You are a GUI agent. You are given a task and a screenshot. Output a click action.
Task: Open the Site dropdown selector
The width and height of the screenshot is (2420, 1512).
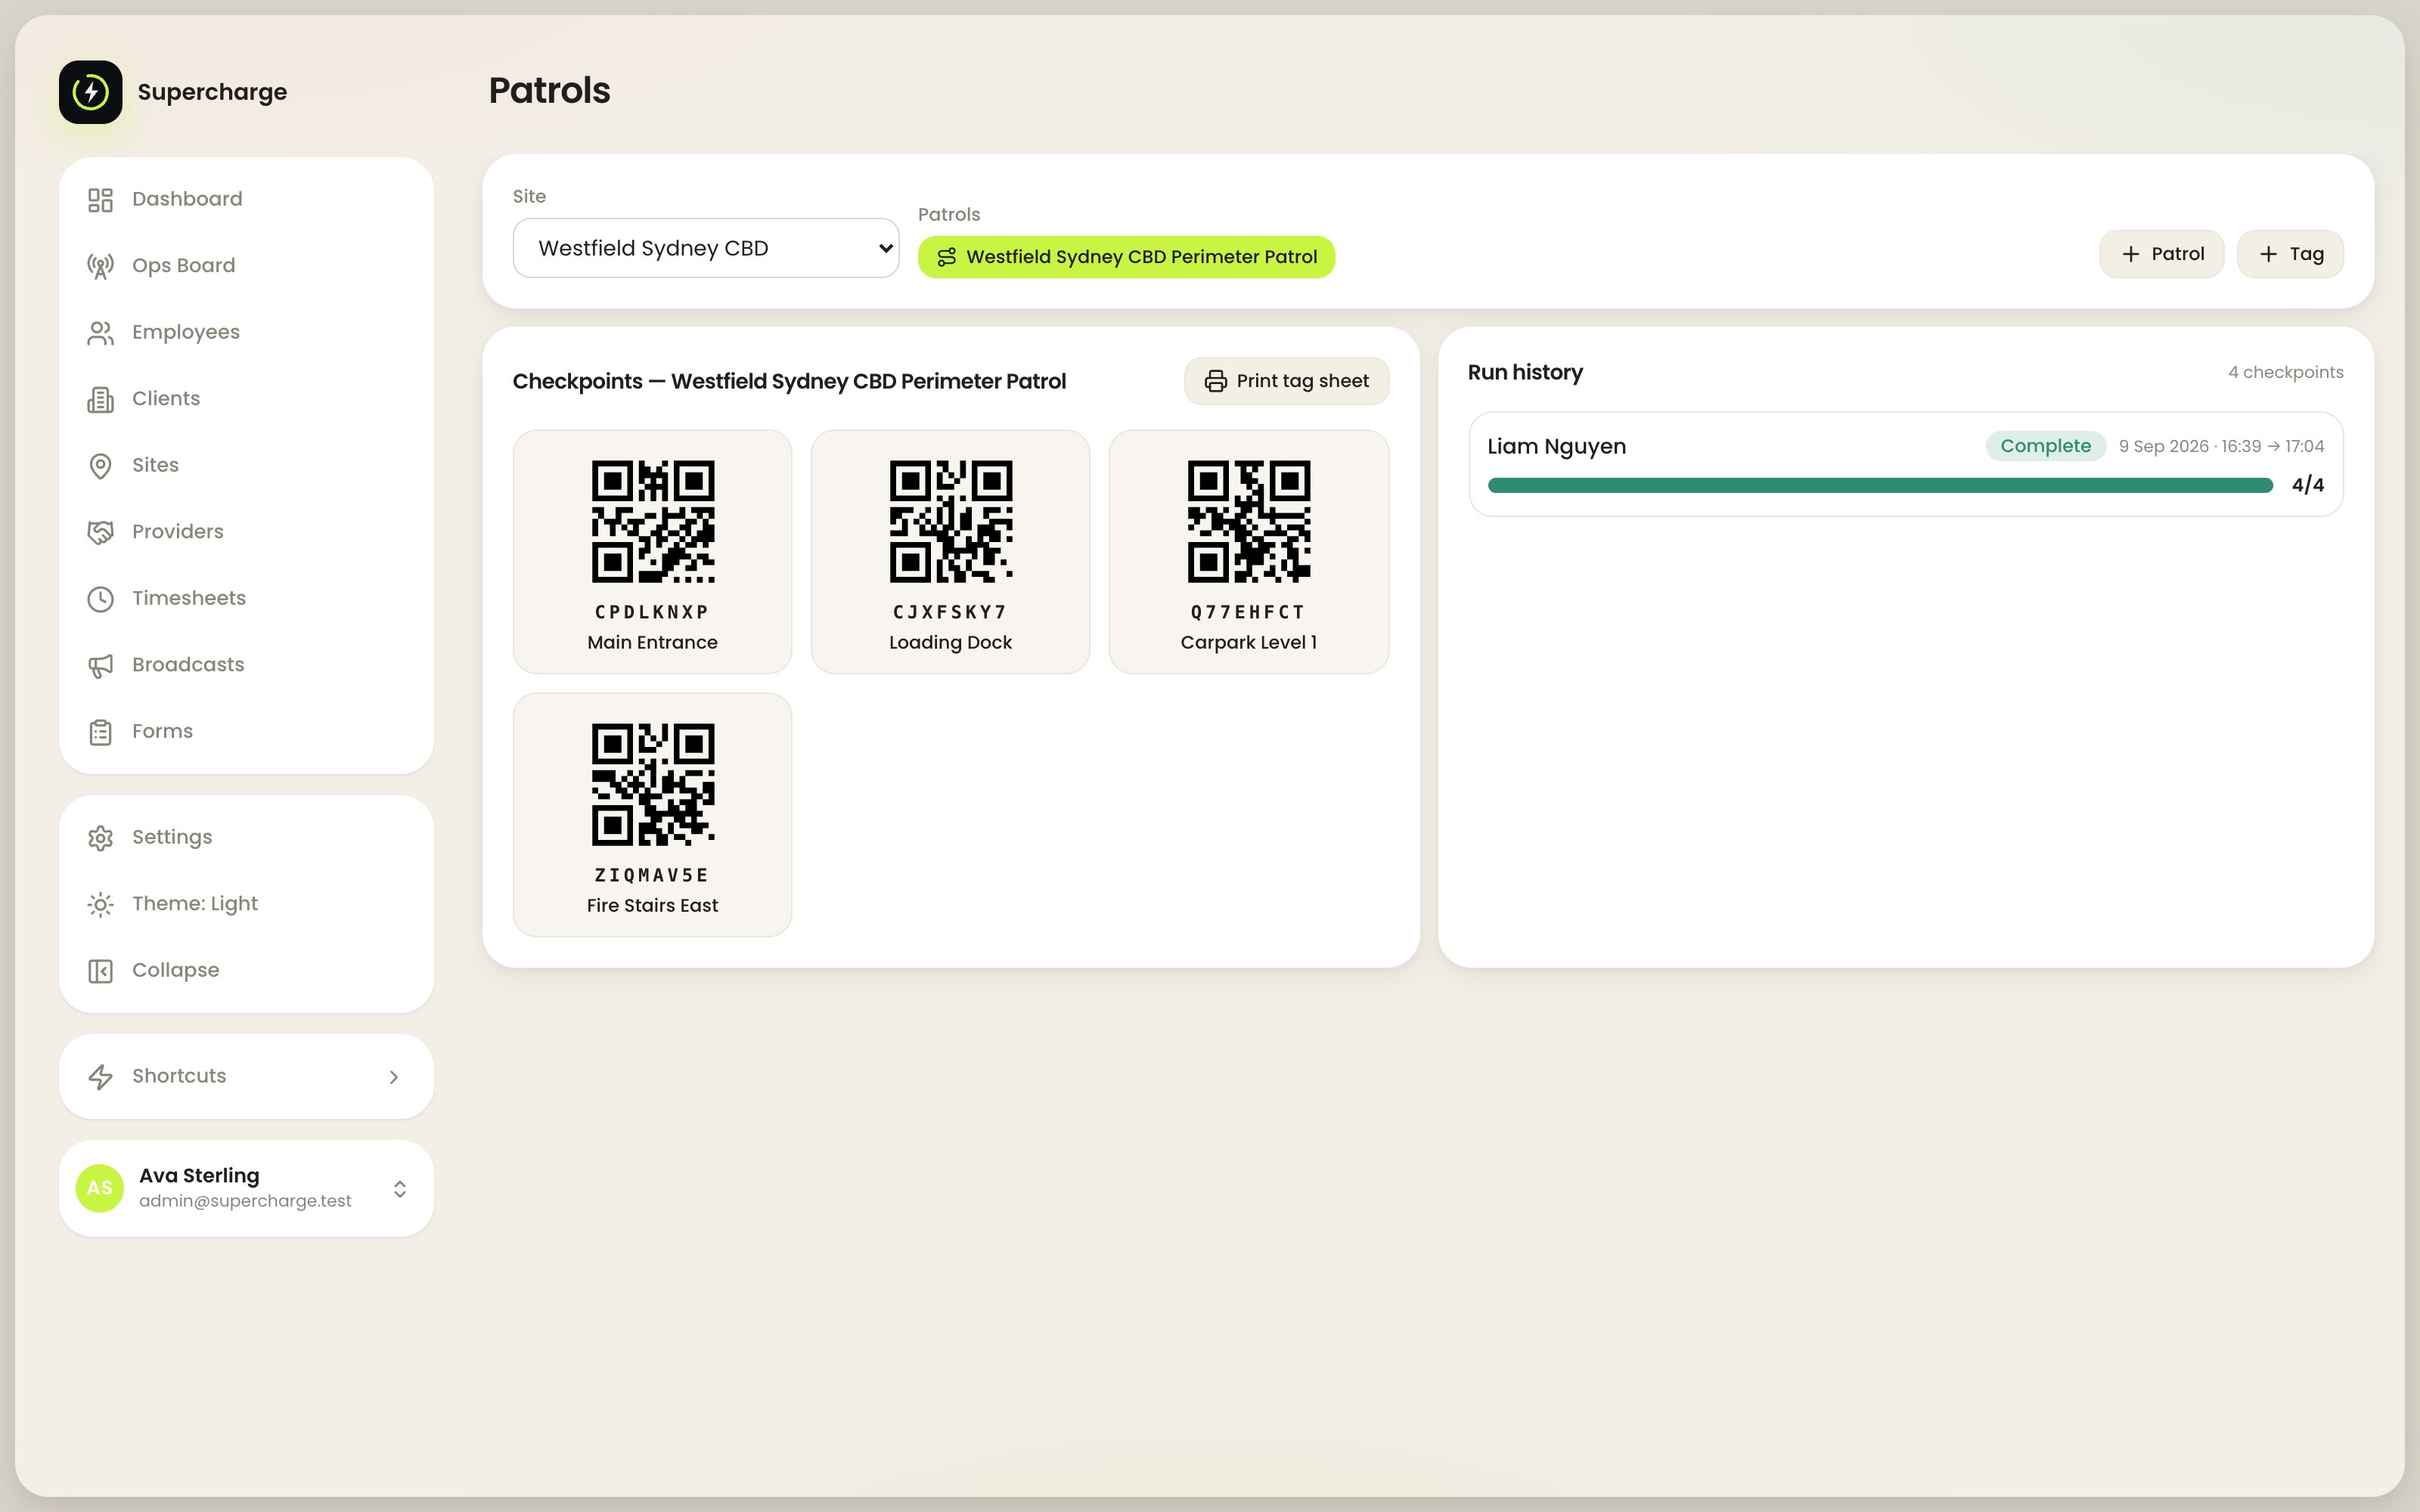pos(706,248)
